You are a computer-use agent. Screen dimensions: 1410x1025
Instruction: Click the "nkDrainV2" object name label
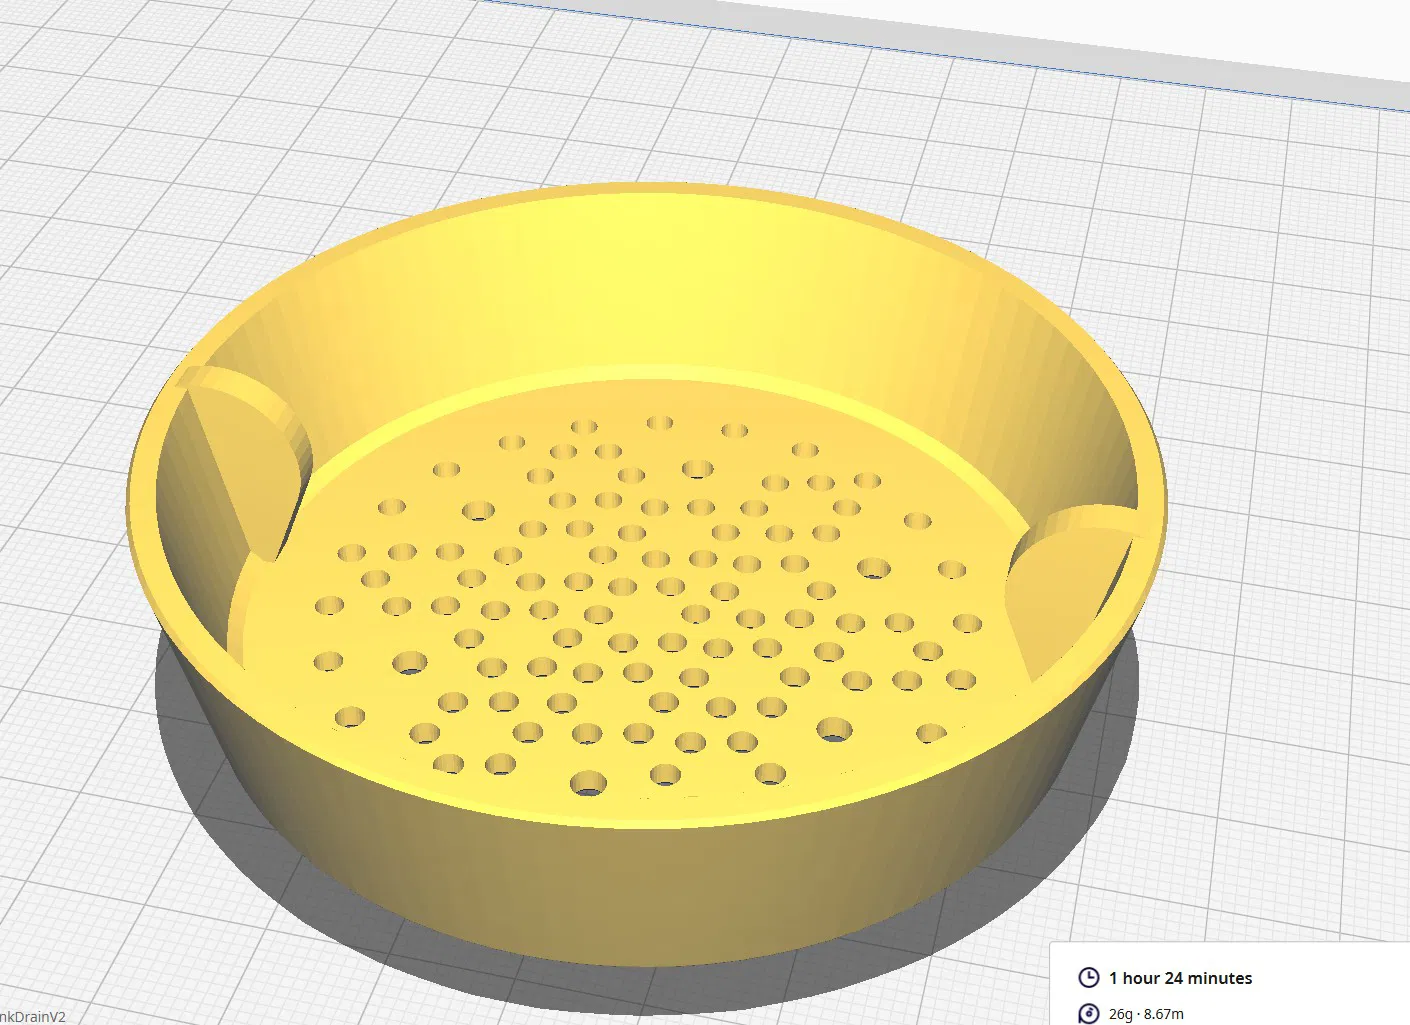(32, 1016)
